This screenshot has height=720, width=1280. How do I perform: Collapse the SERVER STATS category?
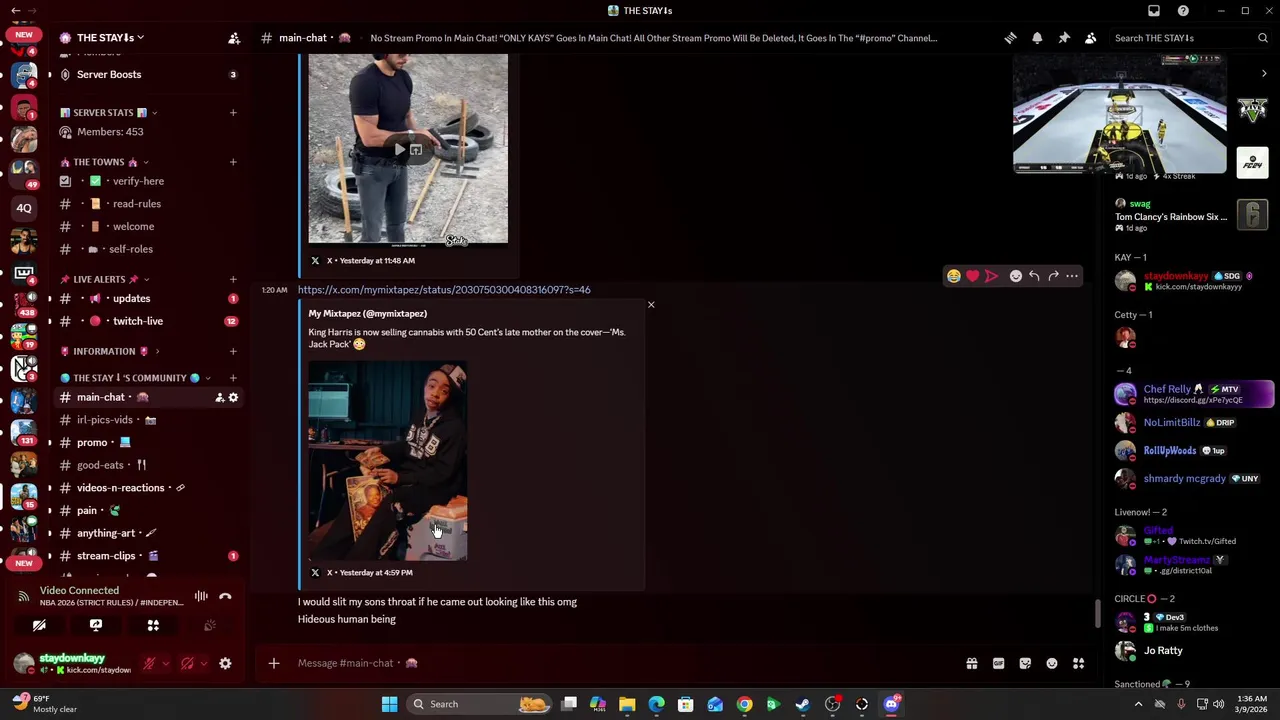(x=108, y=113)
